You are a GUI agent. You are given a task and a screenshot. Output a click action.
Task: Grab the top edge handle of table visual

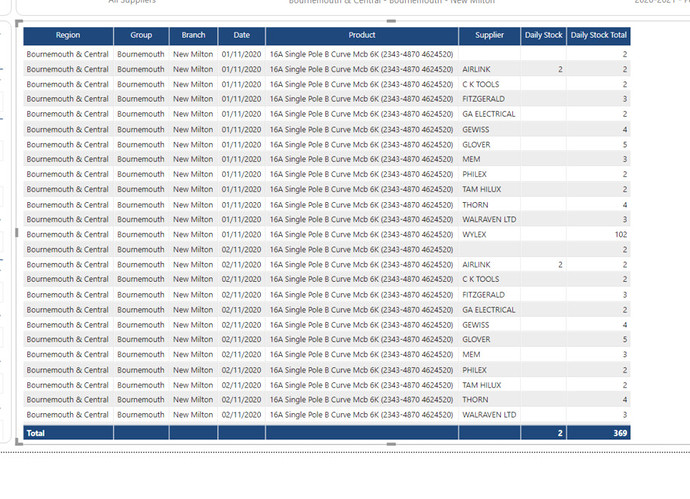click(x=391, y=21)
